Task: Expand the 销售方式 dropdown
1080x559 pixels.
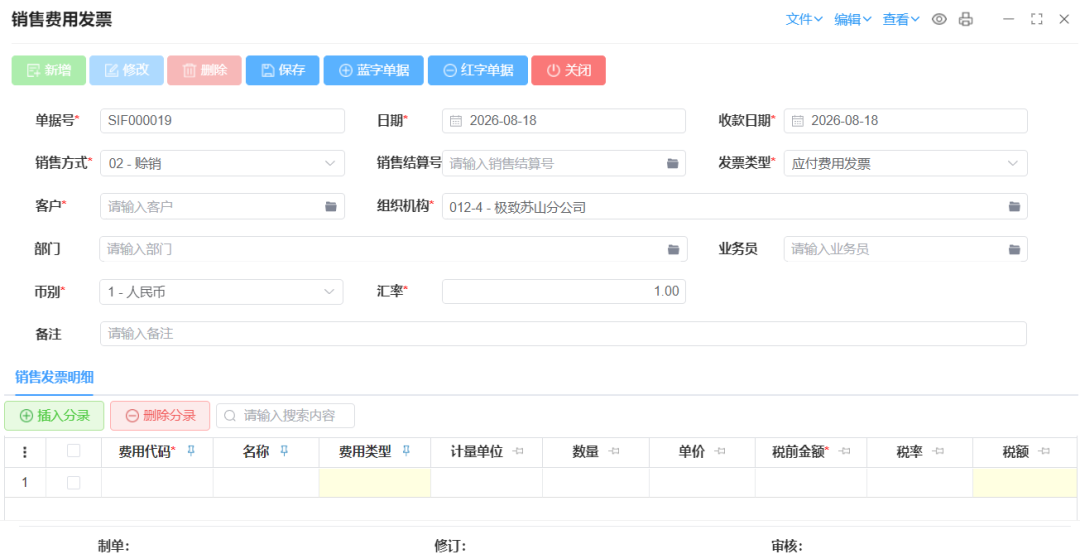Action: click(329, 163)
